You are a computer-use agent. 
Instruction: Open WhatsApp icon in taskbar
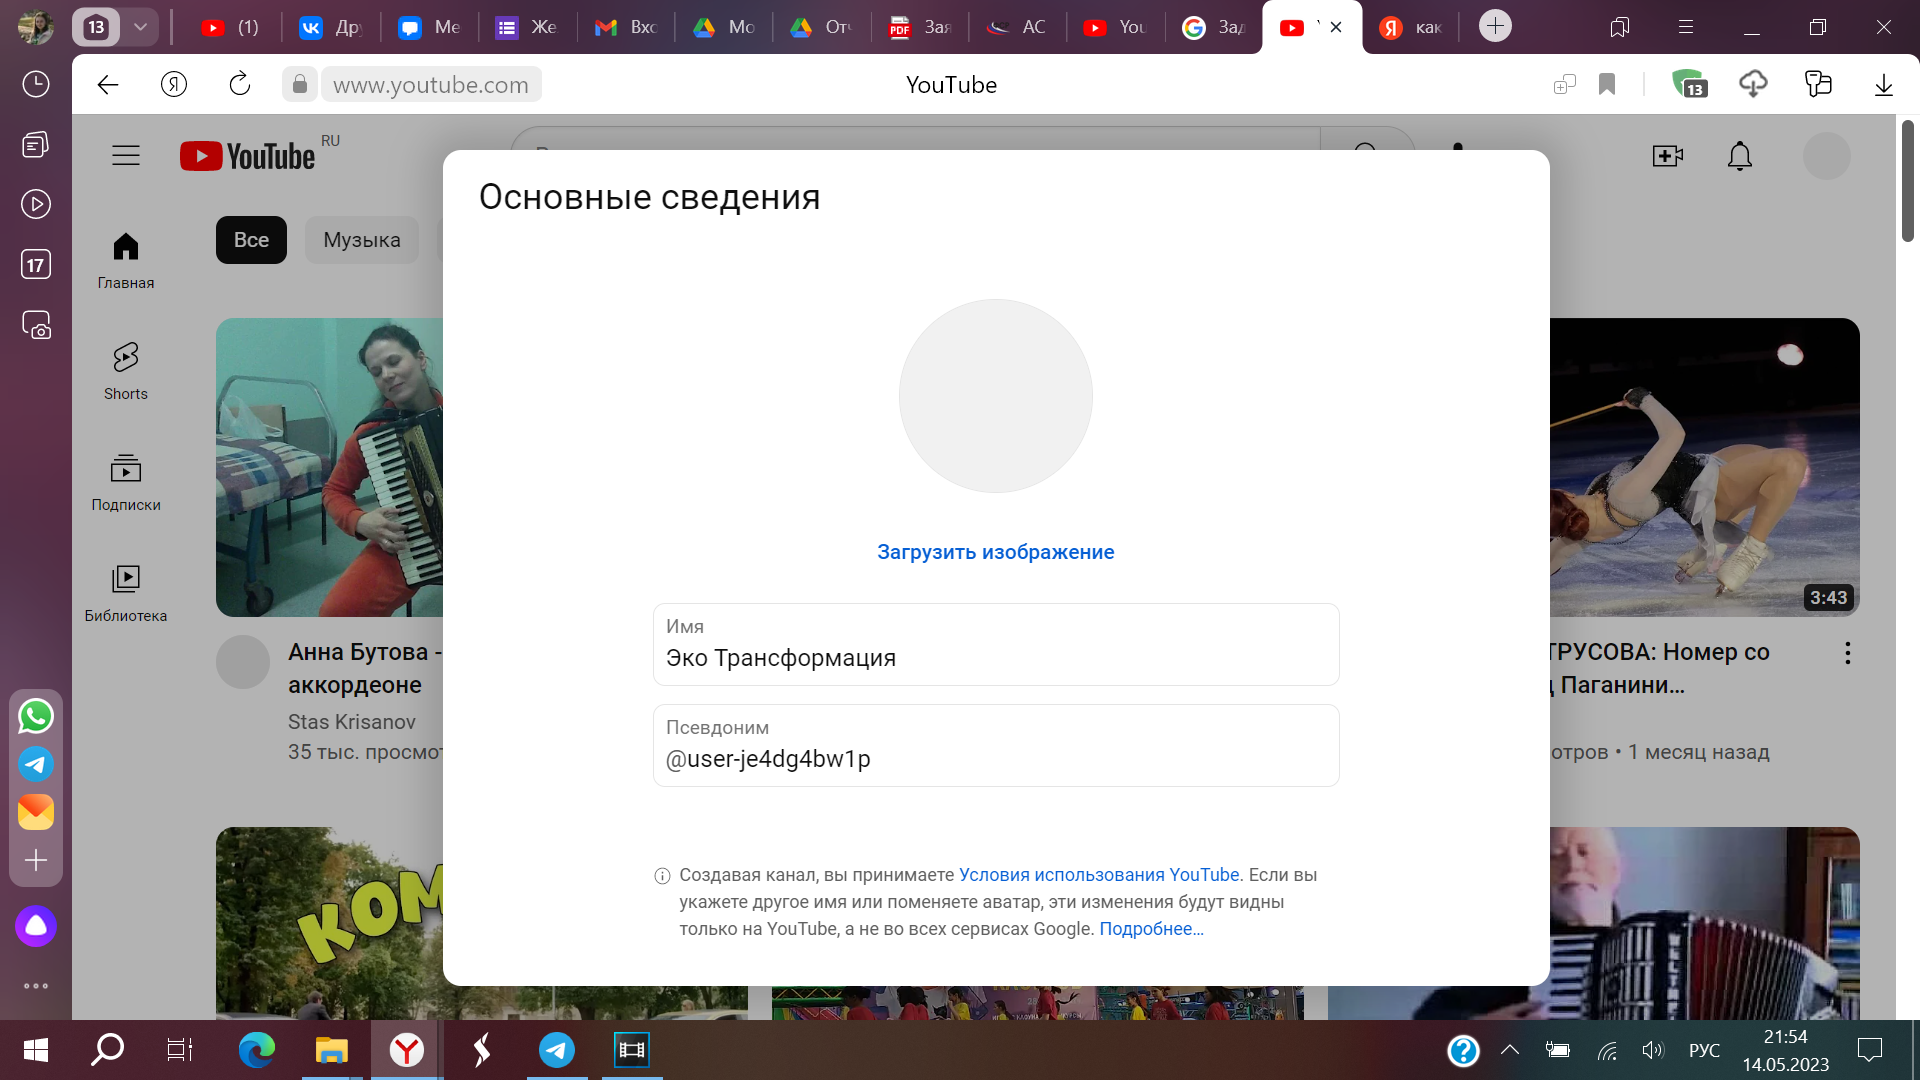click(x=36, y=716)
